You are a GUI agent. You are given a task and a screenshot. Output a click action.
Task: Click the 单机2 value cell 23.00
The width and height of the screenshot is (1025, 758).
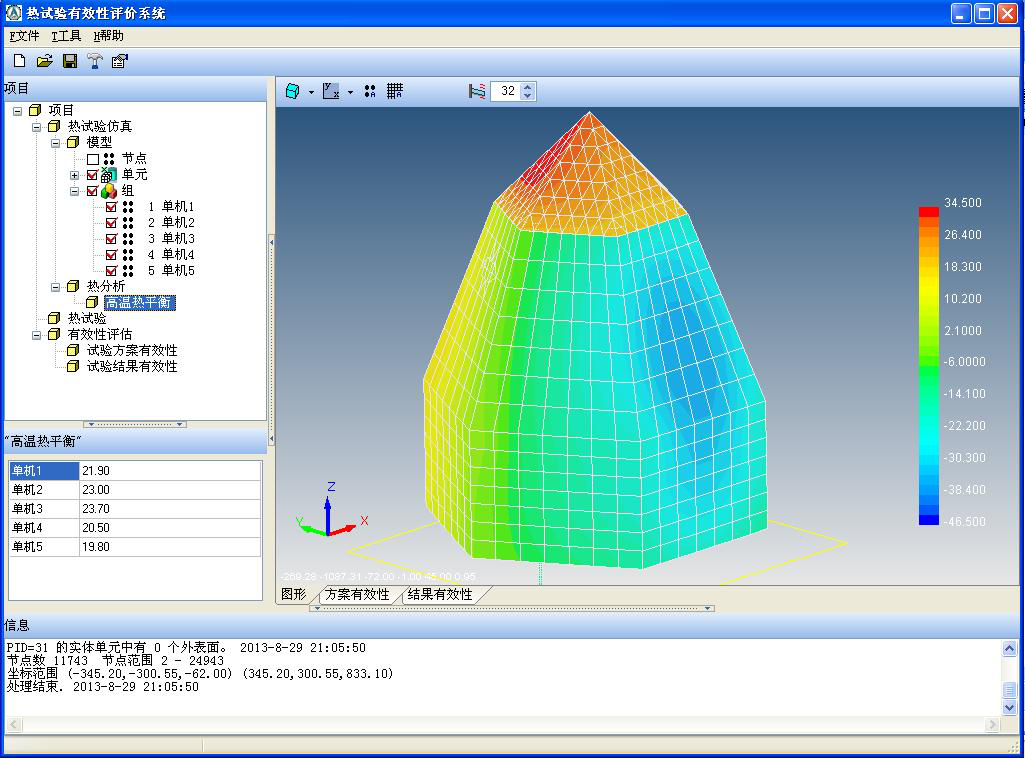(169, 490)
